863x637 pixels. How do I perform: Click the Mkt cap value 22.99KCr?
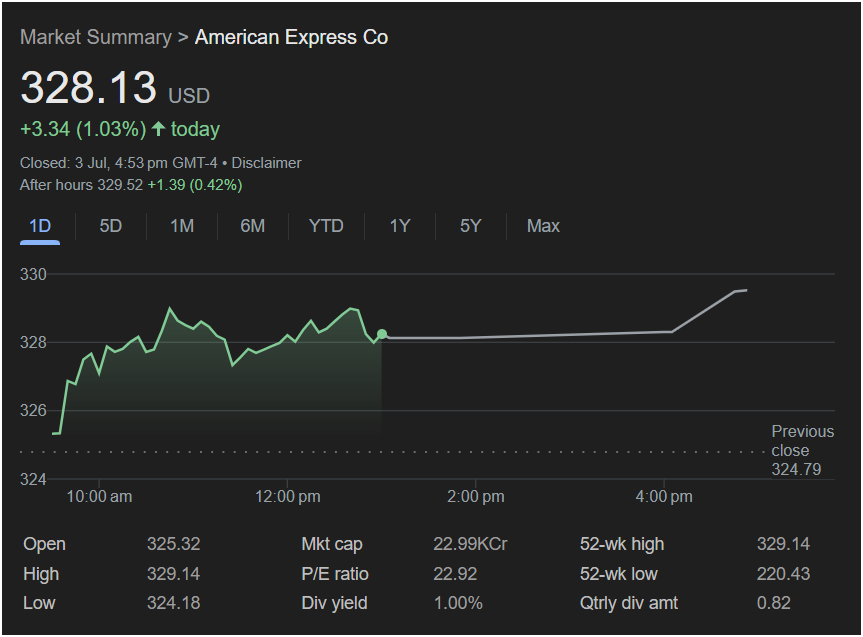470,544
